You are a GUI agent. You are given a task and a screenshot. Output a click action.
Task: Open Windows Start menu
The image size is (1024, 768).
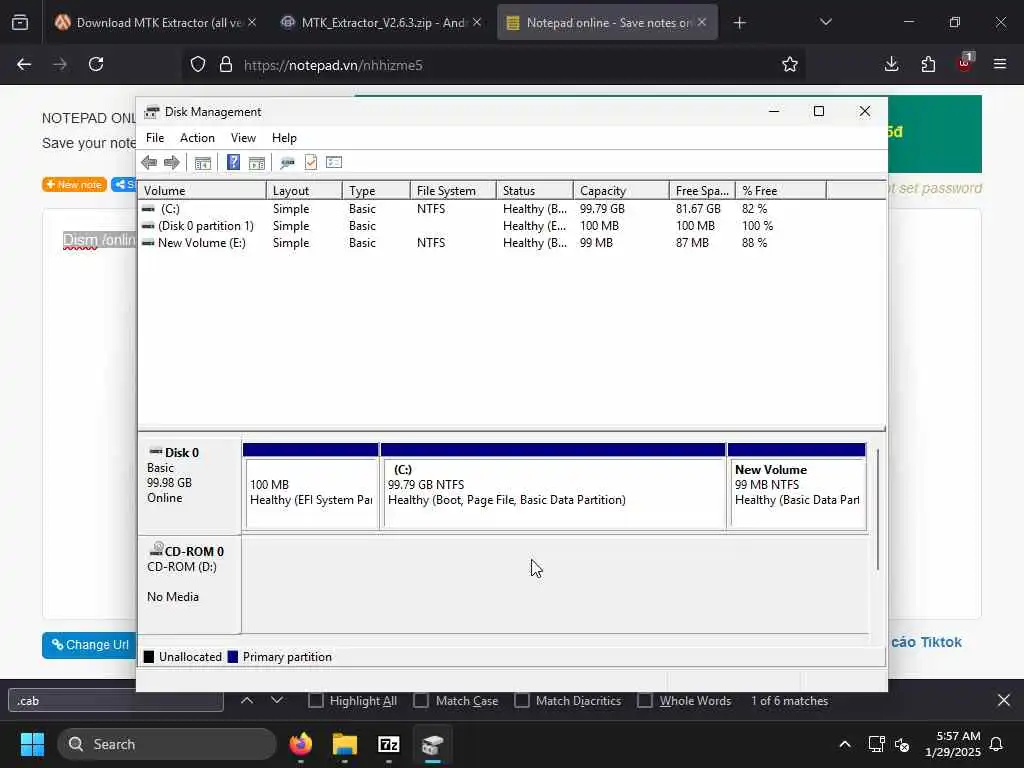32,744
